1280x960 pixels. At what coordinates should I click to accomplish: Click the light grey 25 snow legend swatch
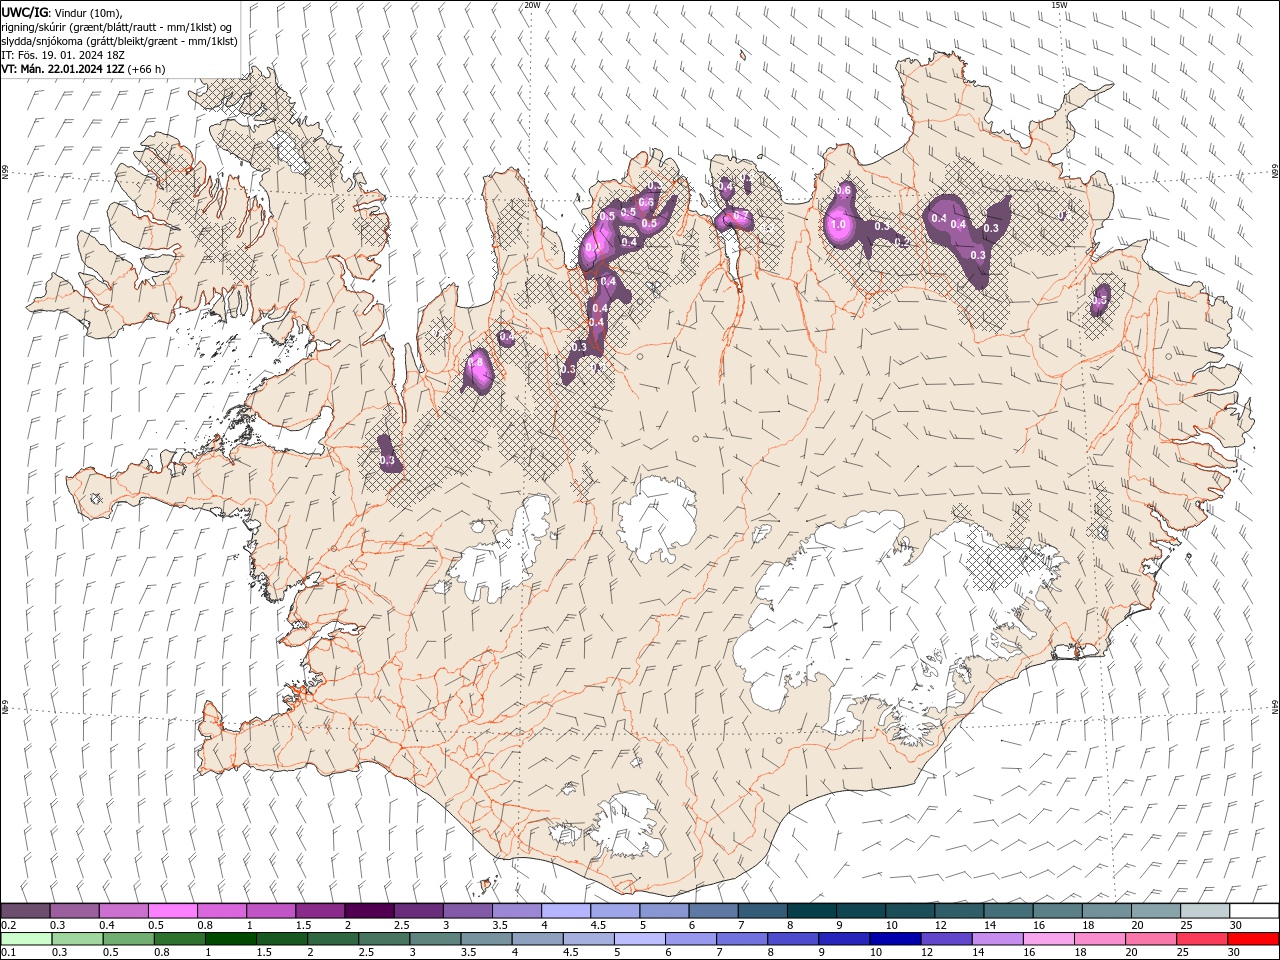(x=1204, y=911)
